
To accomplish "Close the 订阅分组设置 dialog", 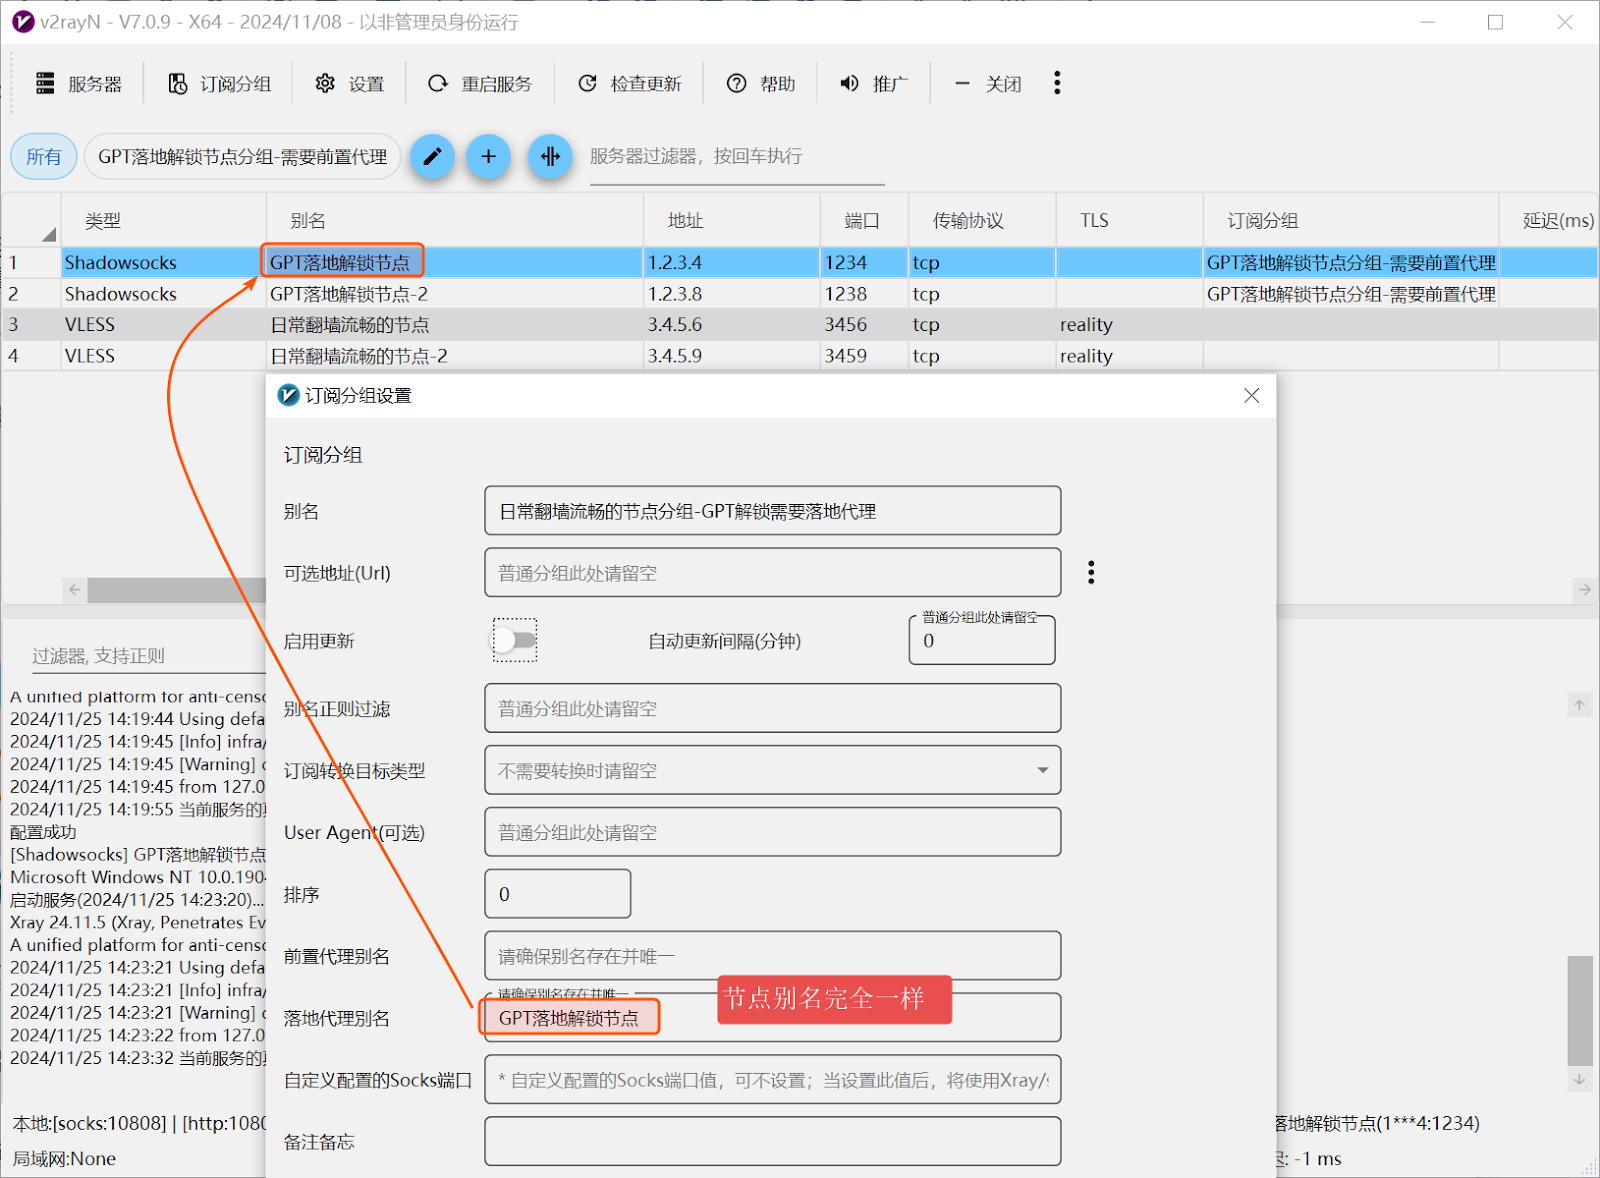I will [1251, 396].
